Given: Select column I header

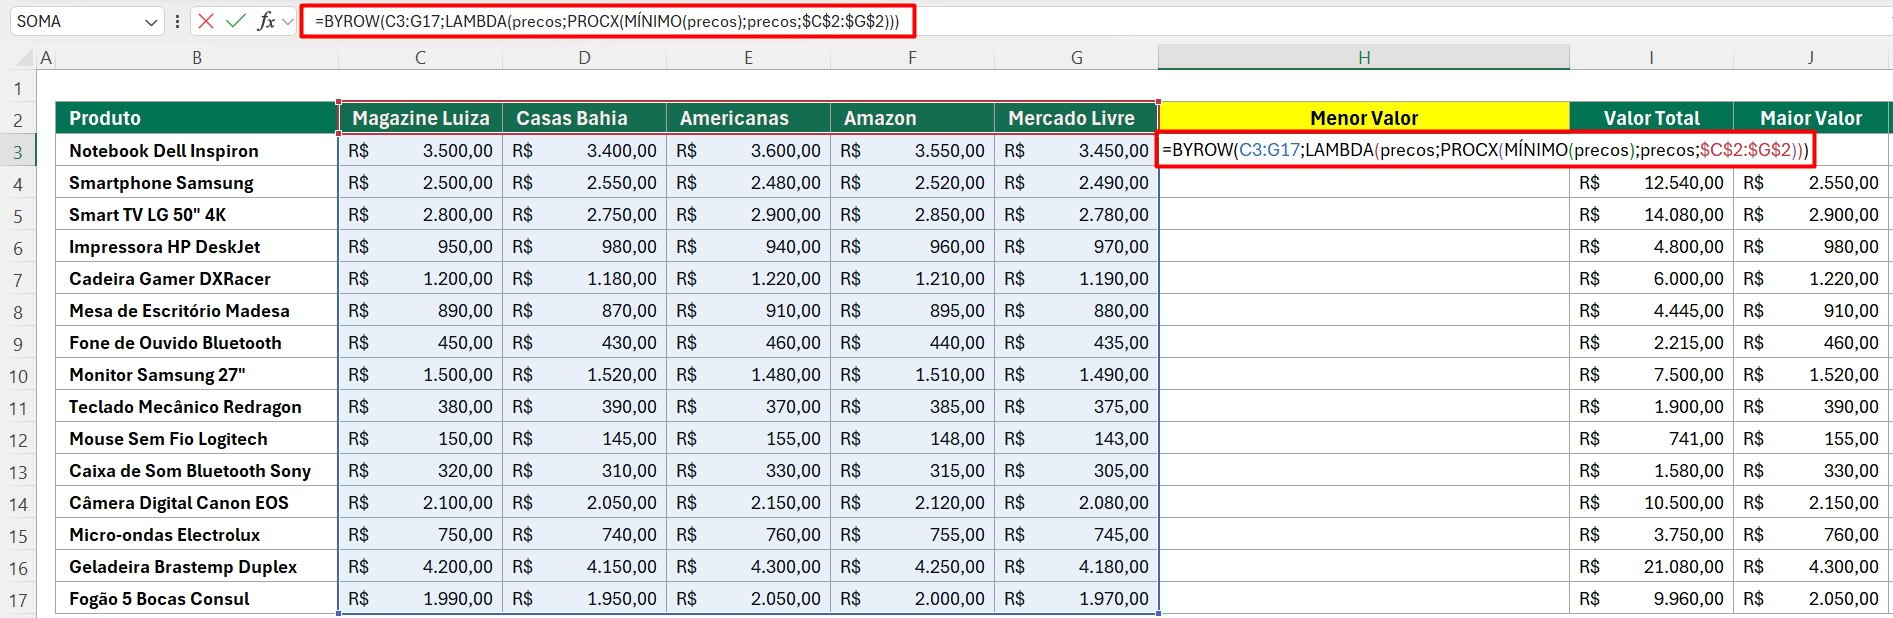Looking at the screenshot, I should point(1651,58).
